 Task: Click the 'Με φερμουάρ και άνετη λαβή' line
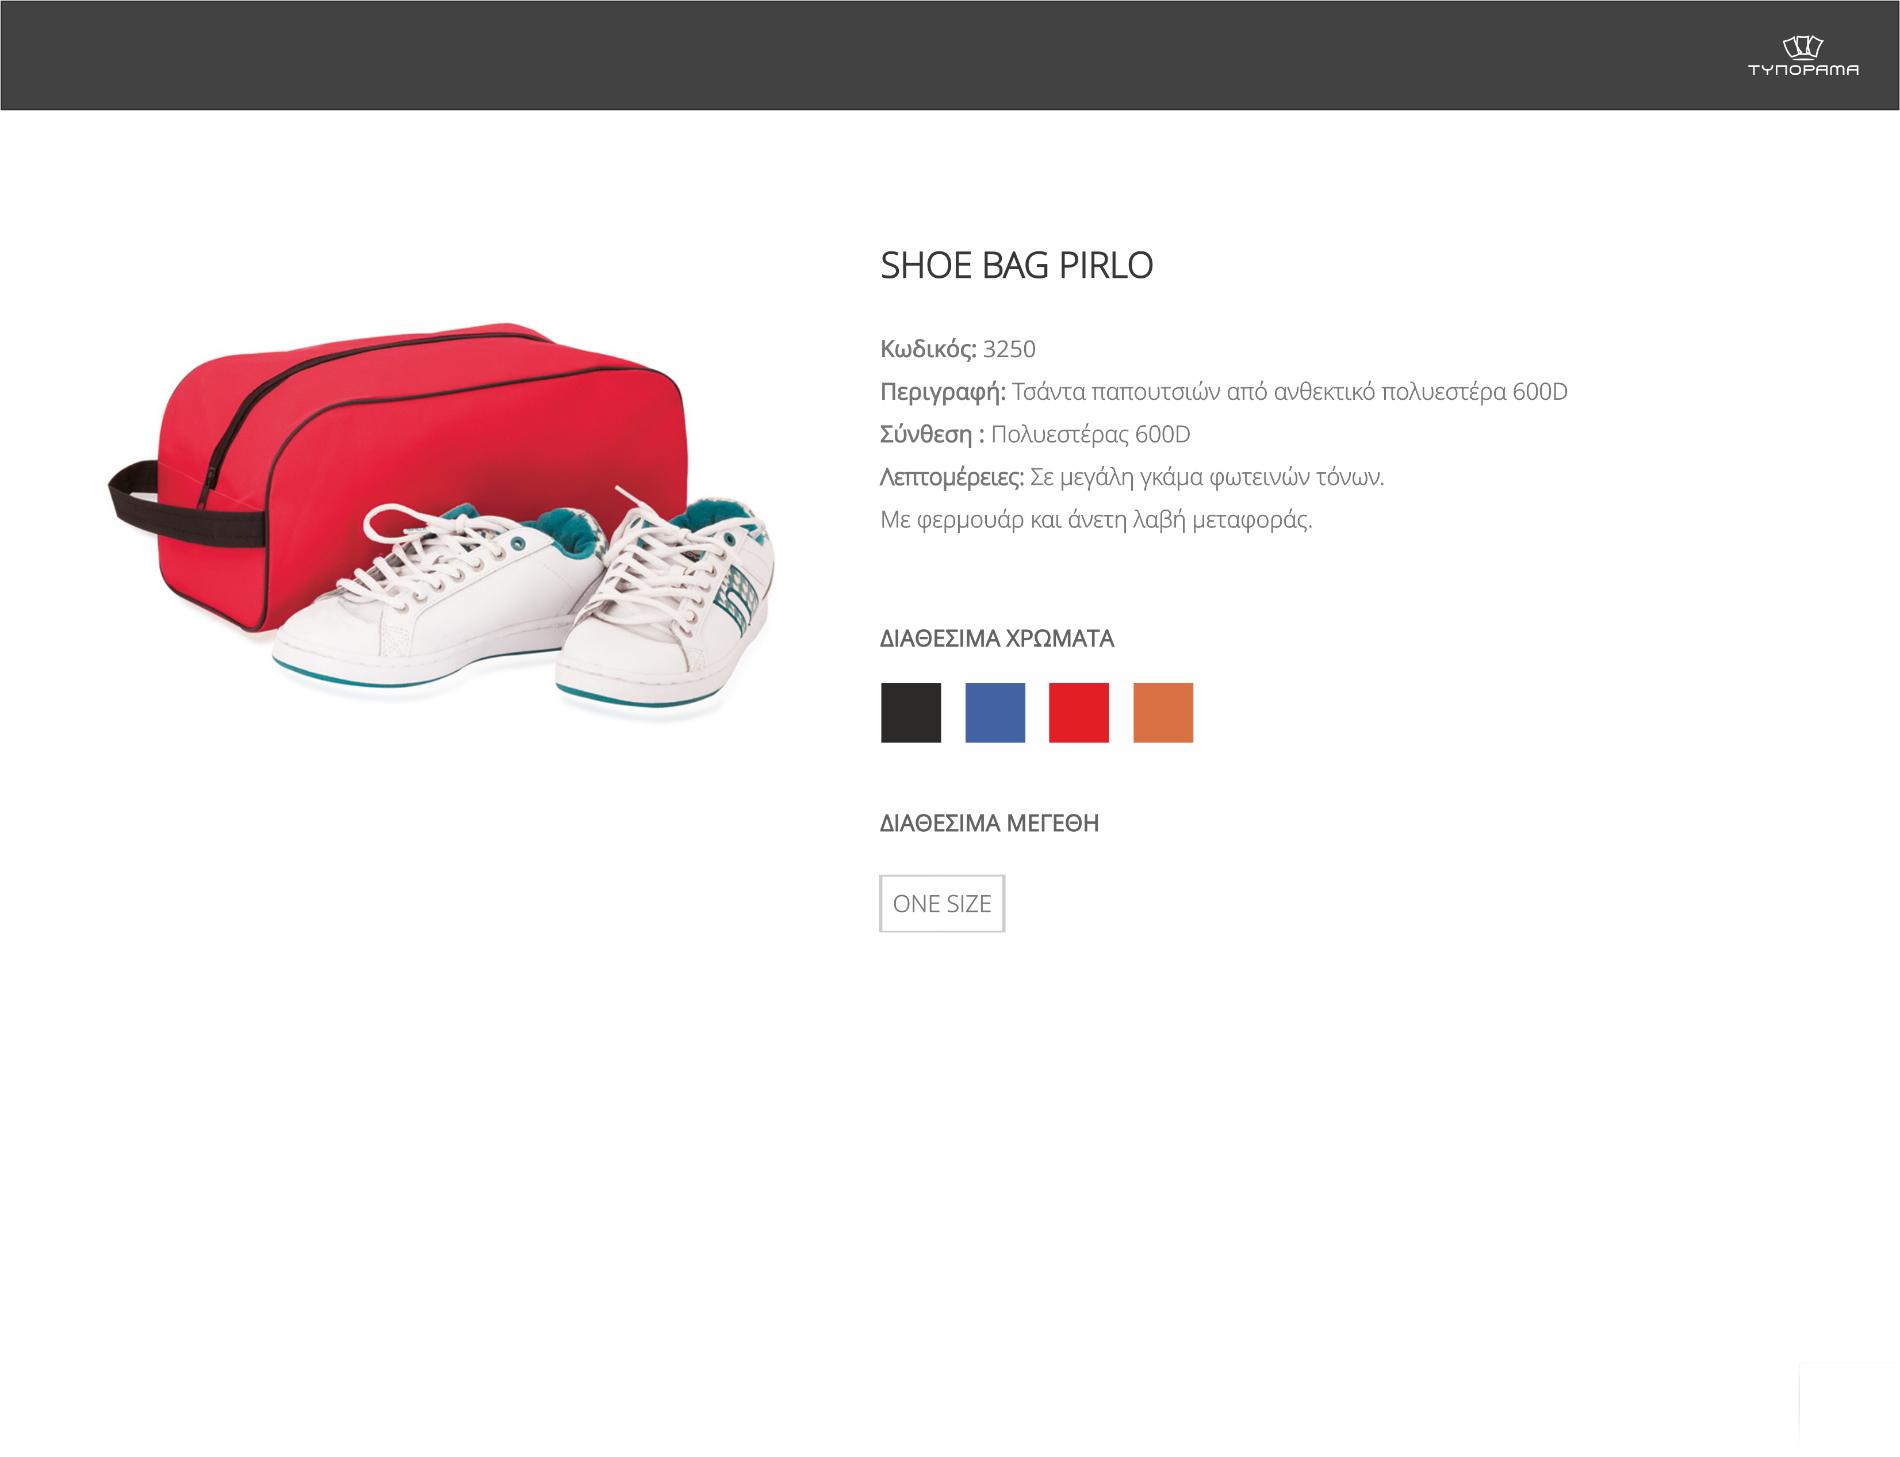(x=1096, y=520)
